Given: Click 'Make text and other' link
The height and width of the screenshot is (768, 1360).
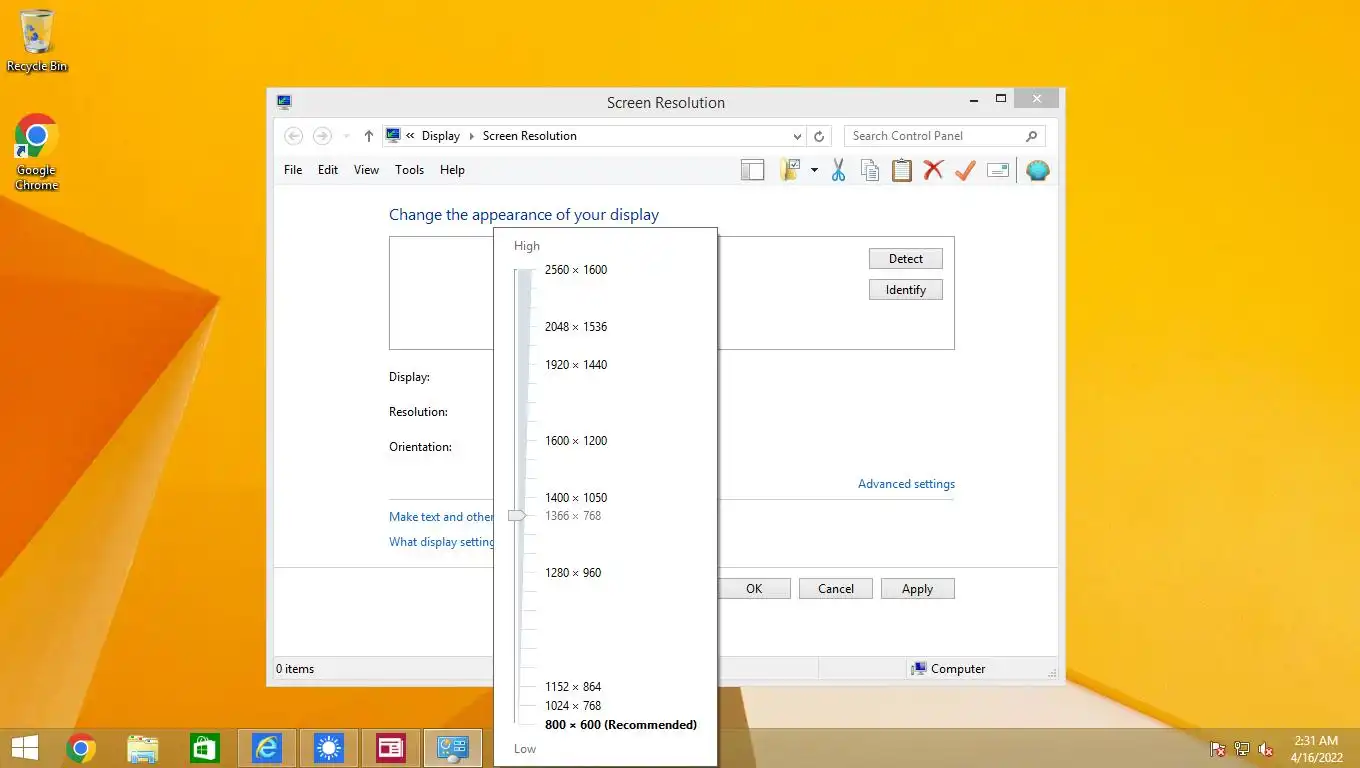Looking at the screenshot, I should [x=441, y=517].
